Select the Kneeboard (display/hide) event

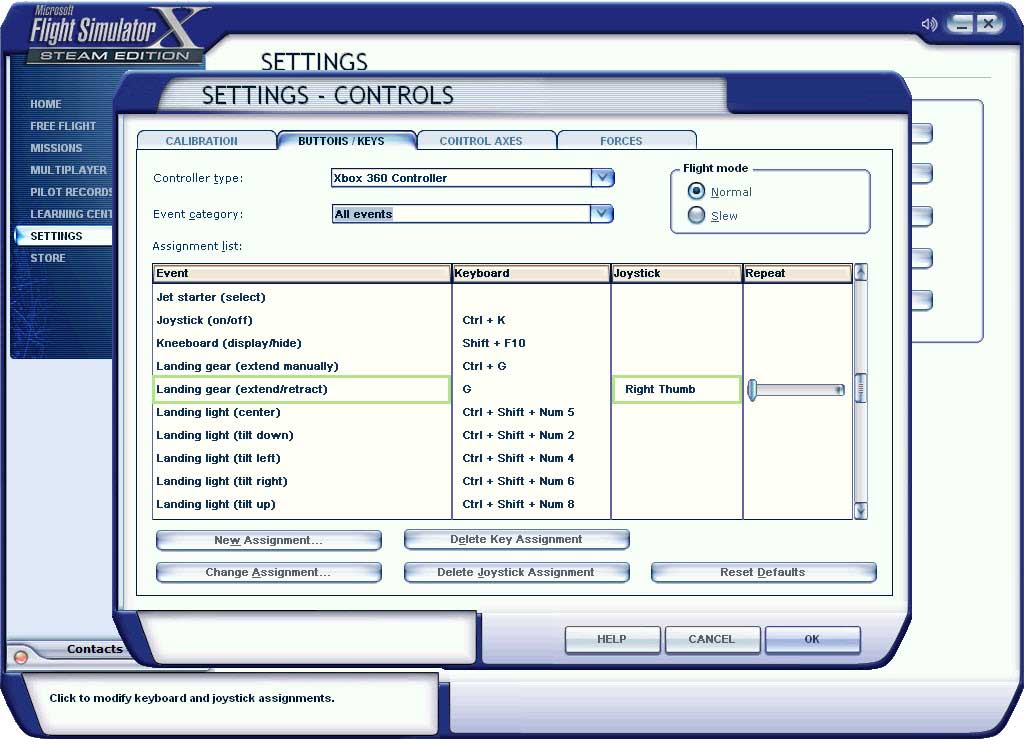click(229, 343)
